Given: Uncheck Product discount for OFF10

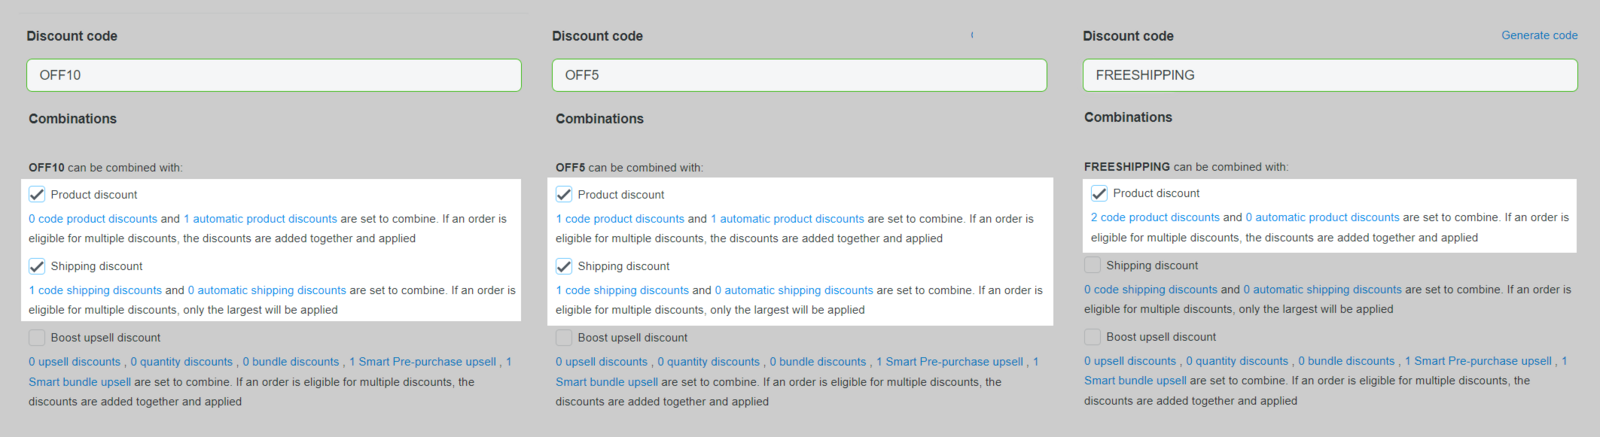Looking at the screenshot, I should [37, 194].
